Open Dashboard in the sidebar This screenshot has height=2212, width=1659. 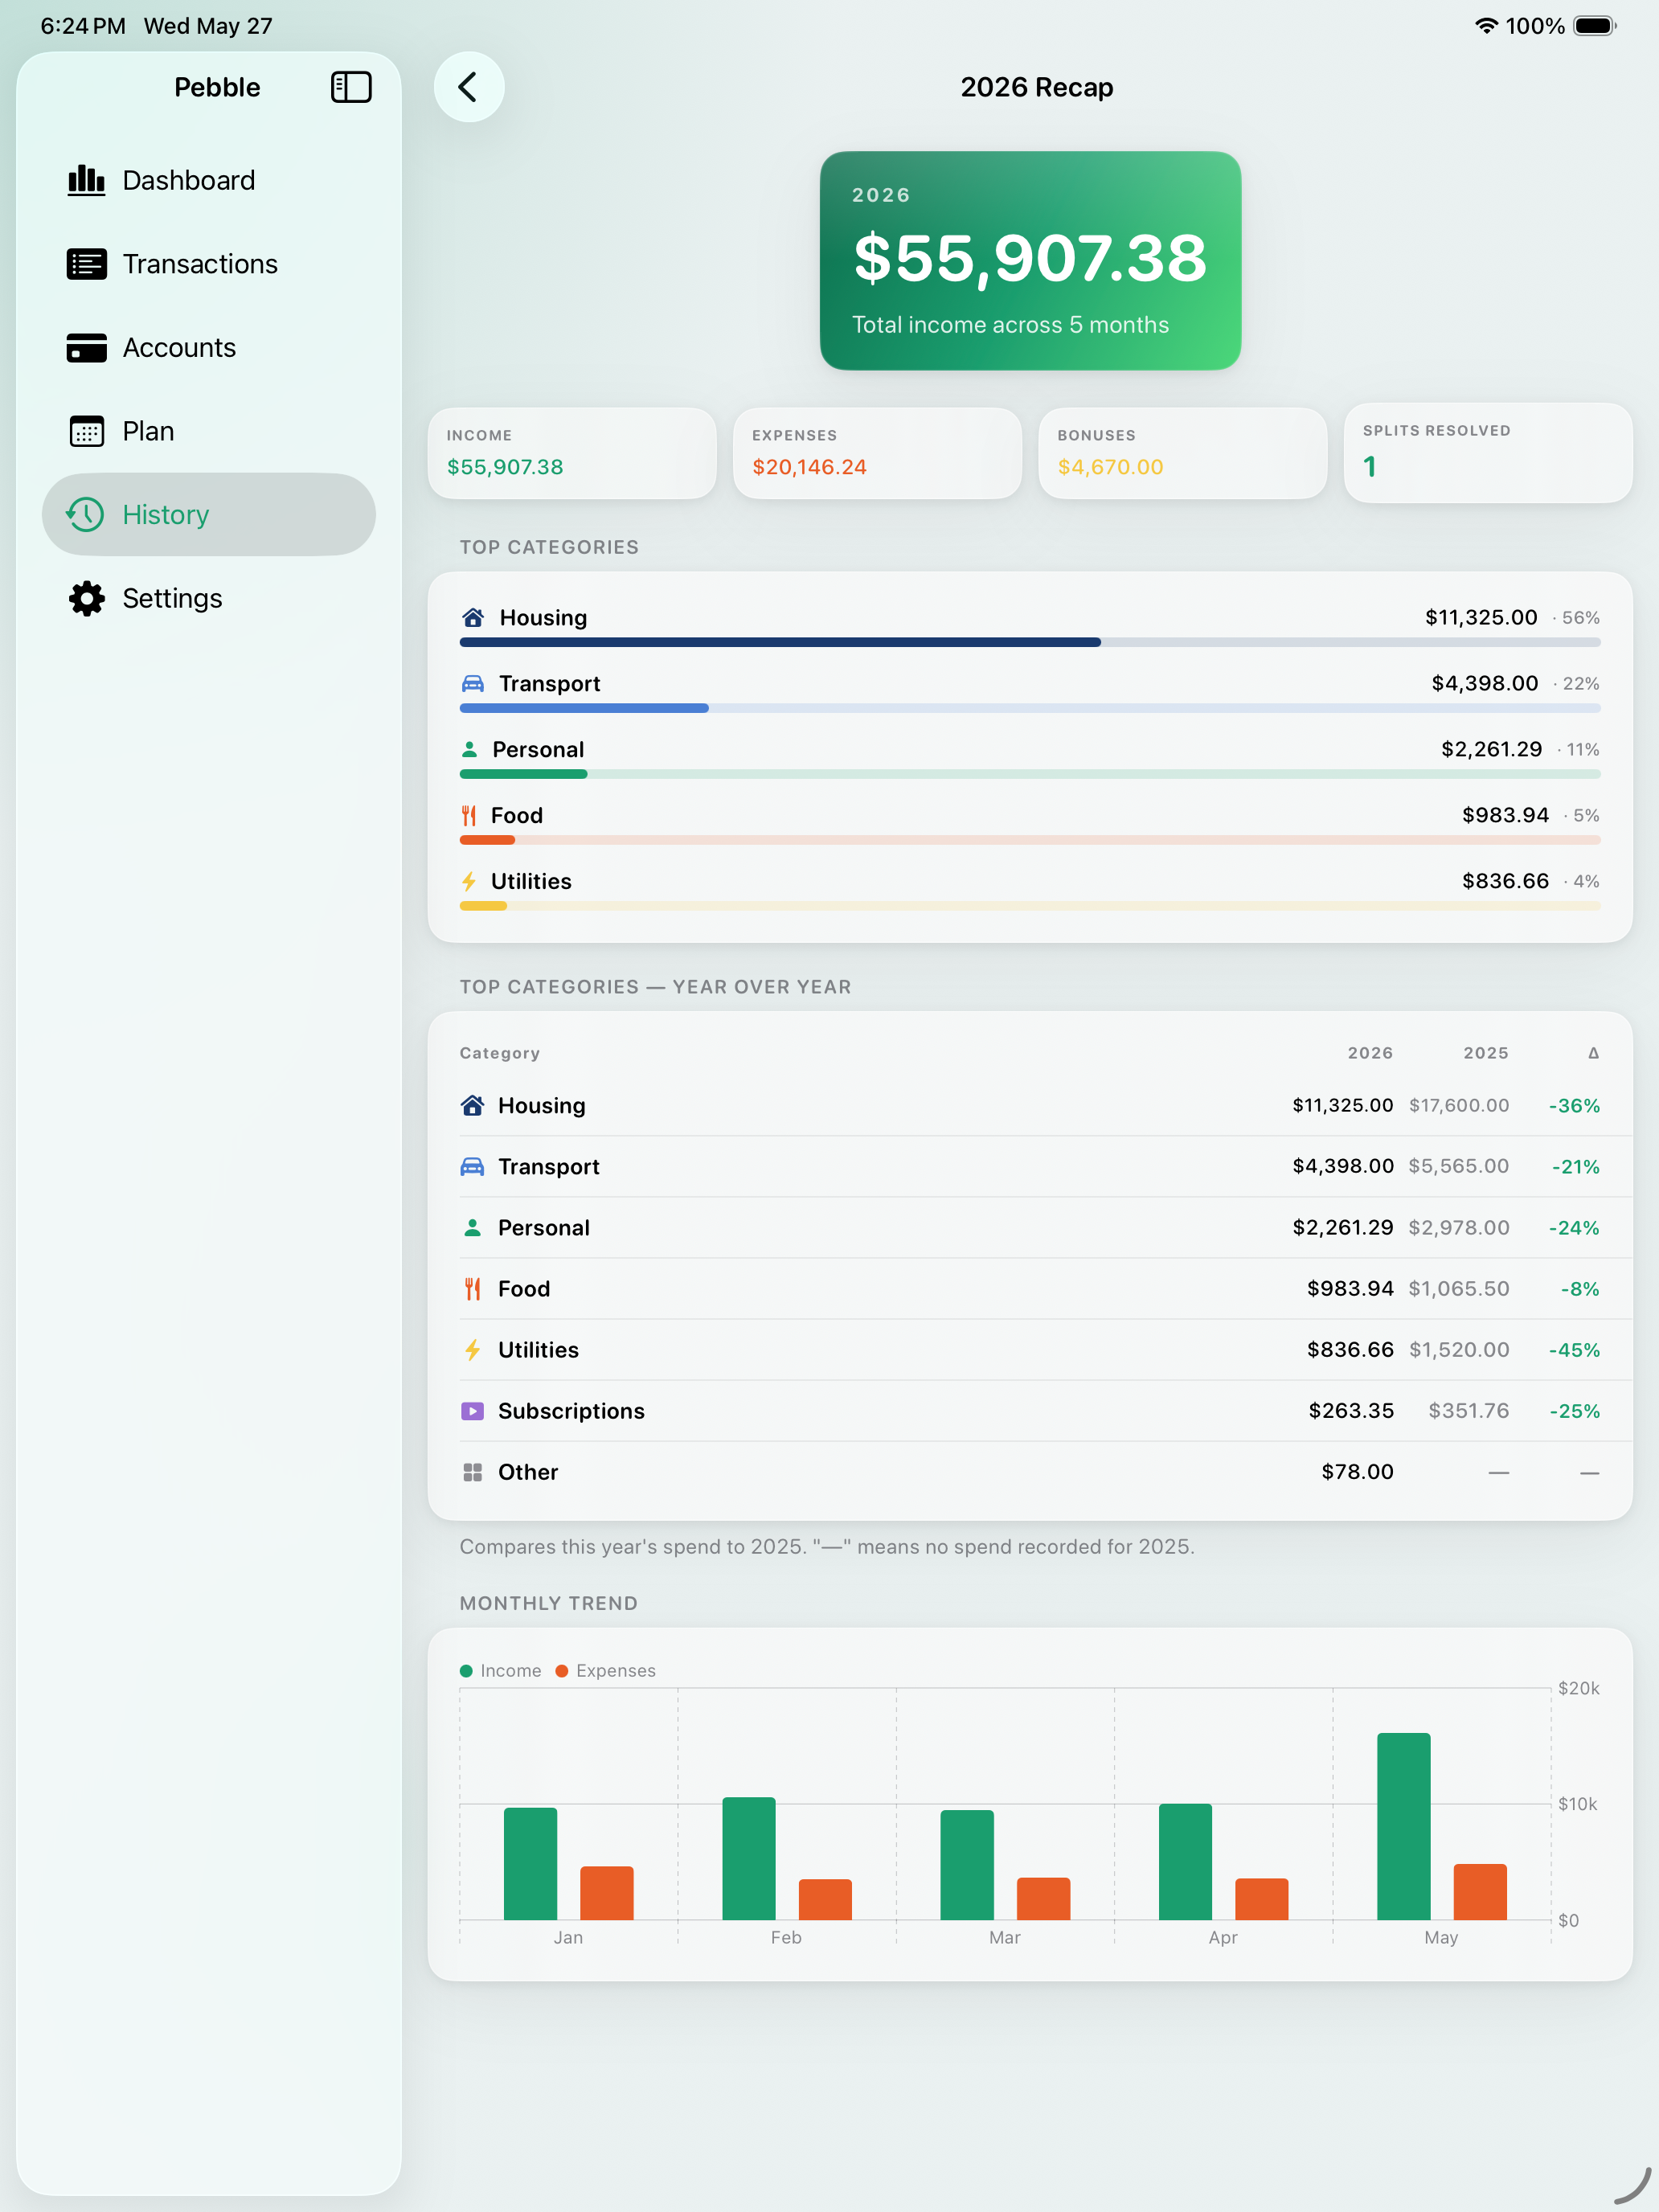(x=208, y=180)
